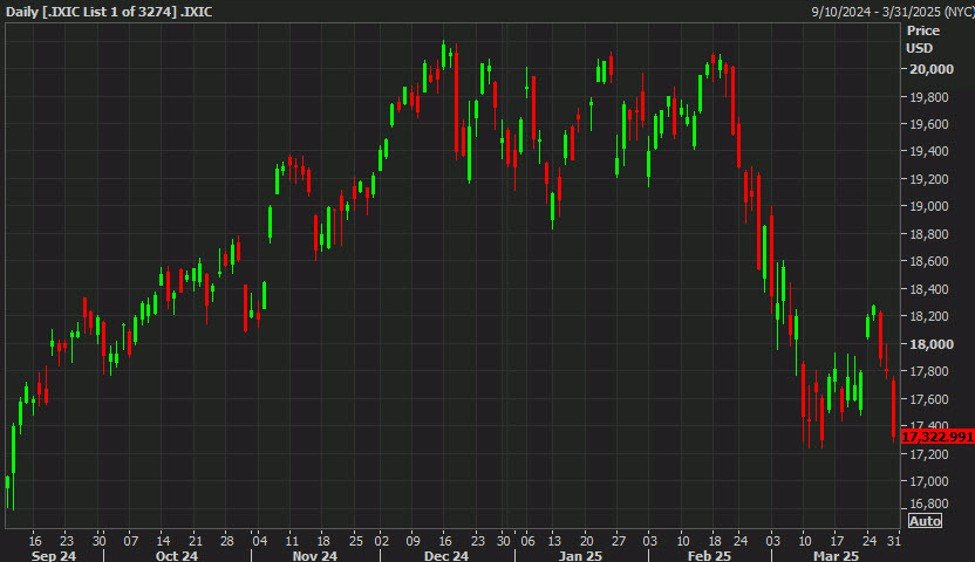Select the red 17,322.991 last price tag
Viewport: 975px width, 562px height.
point(937,437)
